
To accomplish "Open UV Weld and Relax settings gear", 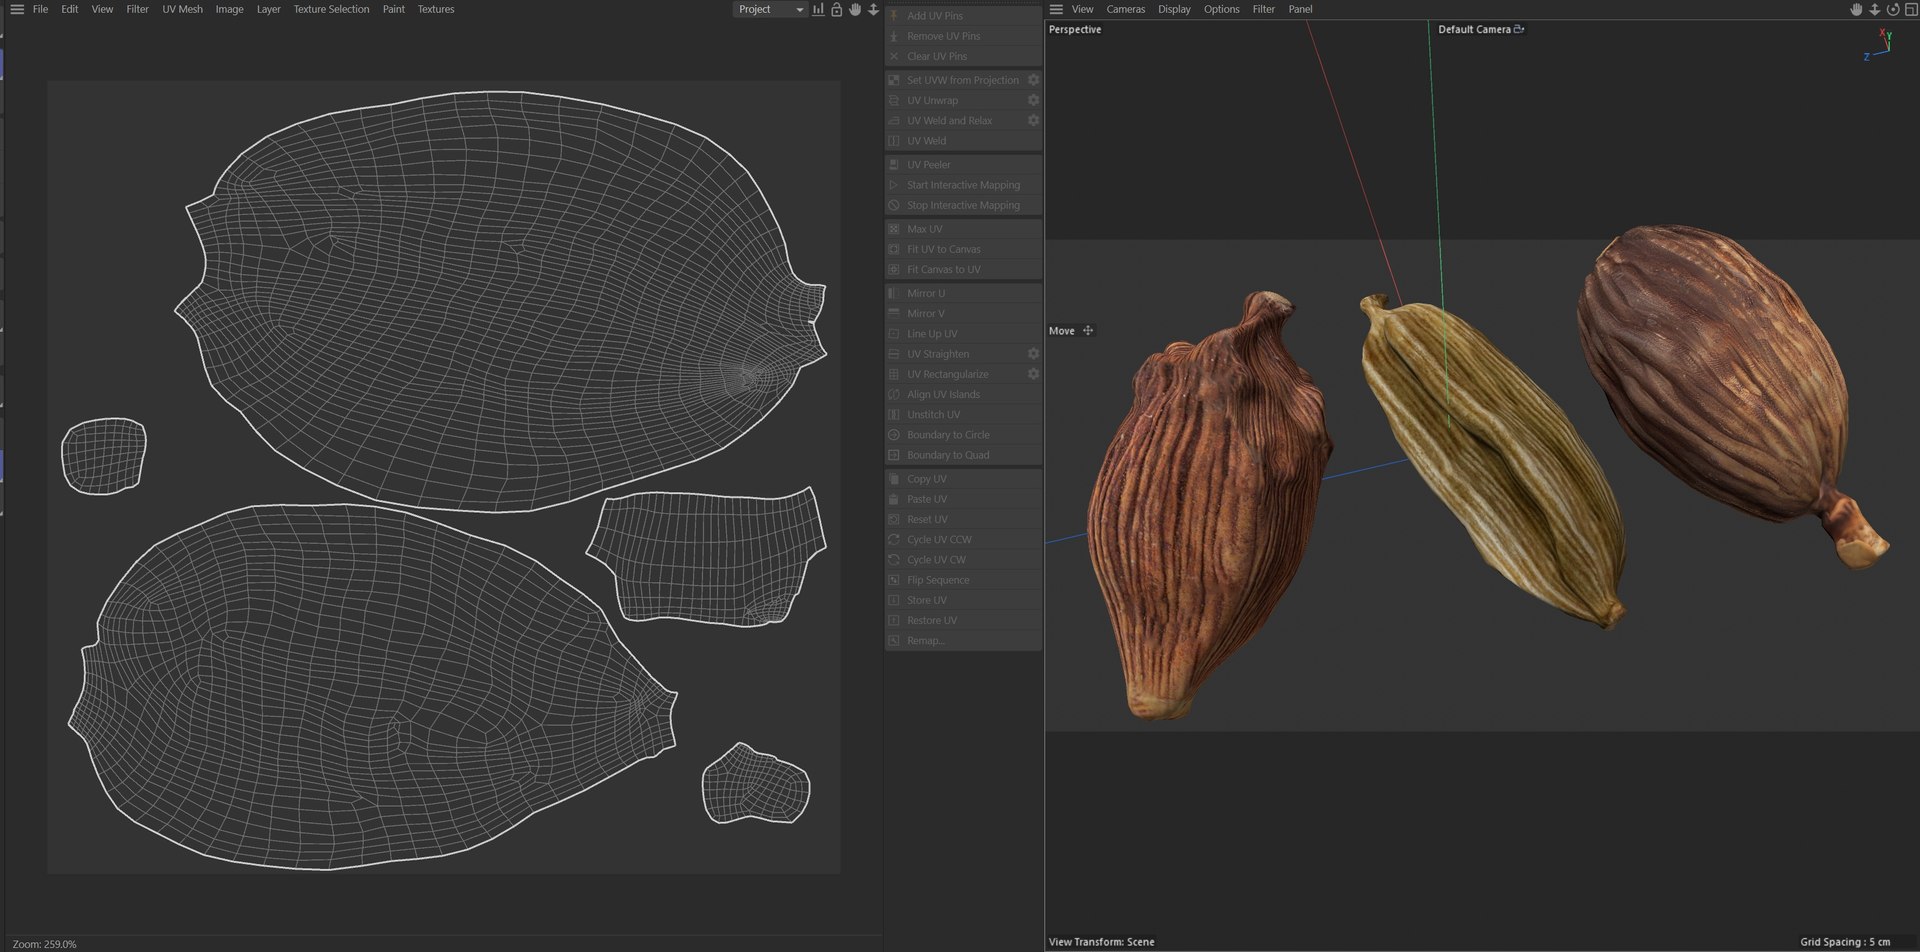I will pyautogui.click(x=1033, y=120).
